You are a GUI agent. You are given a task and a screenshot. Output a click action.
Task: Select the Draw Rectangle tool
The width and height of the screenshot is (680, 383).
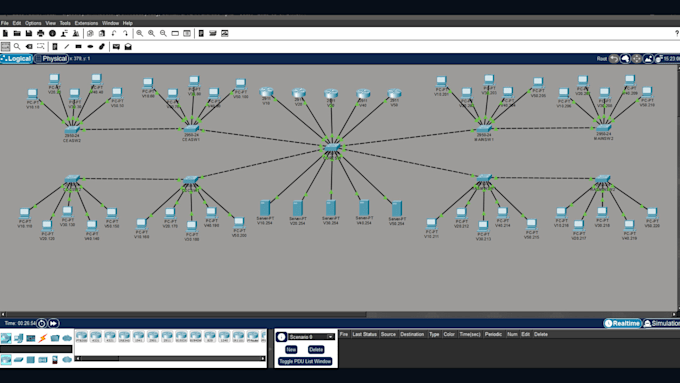[78, 46]
